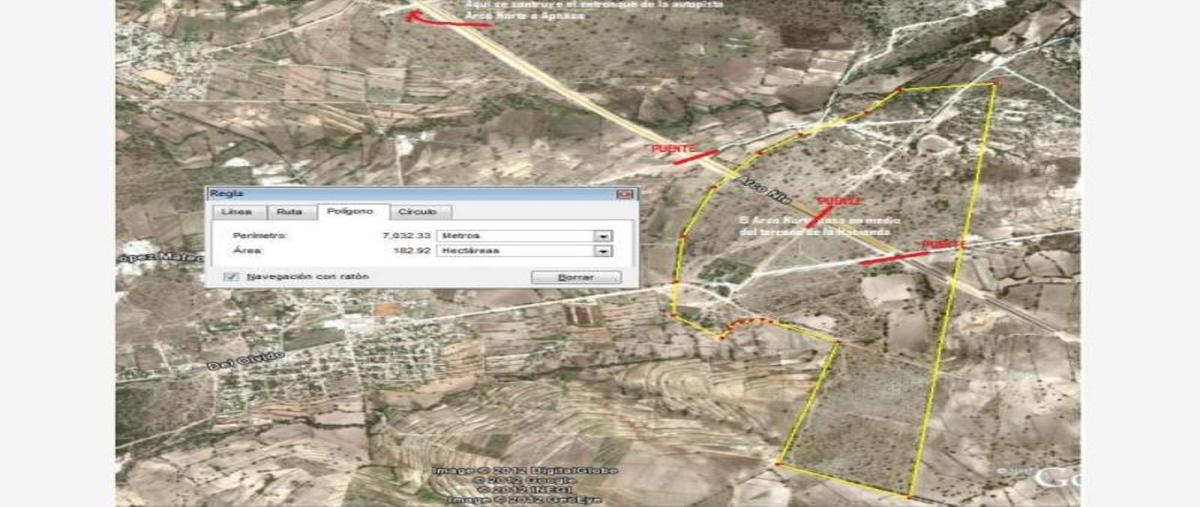The image size is (1200, 507).
Task: Click the Del Olvido street label
Action: [x=245, y=360]
